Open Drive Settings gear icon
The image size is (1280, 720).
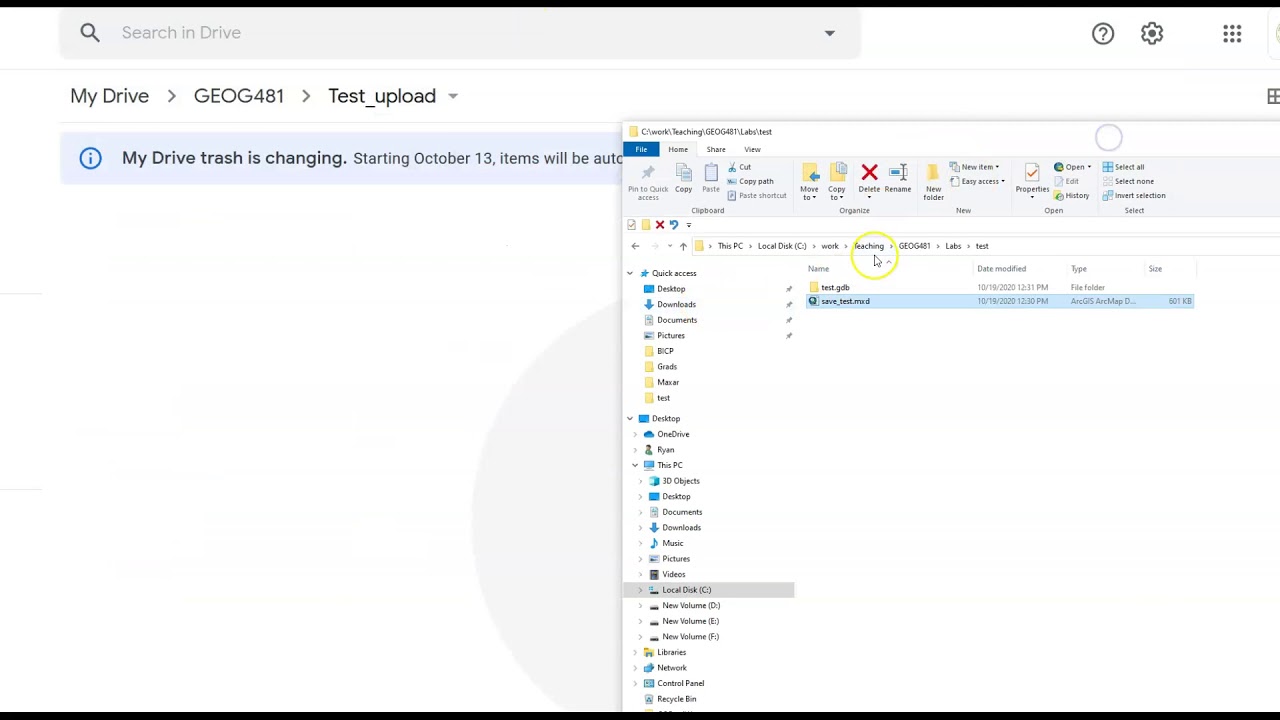click(x=1152, y=34)
